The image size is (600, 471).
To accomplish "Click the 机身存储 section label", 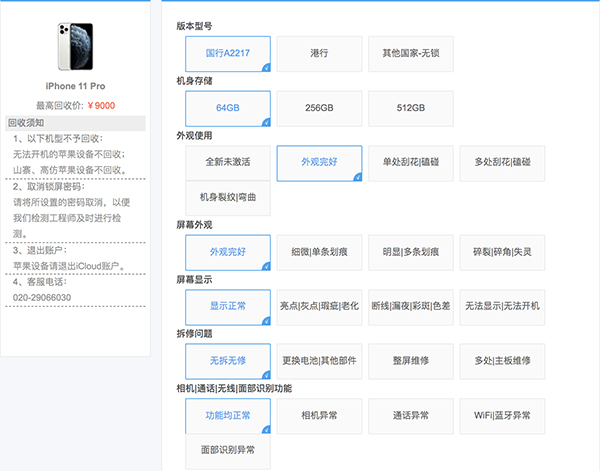I will (194, 81).
